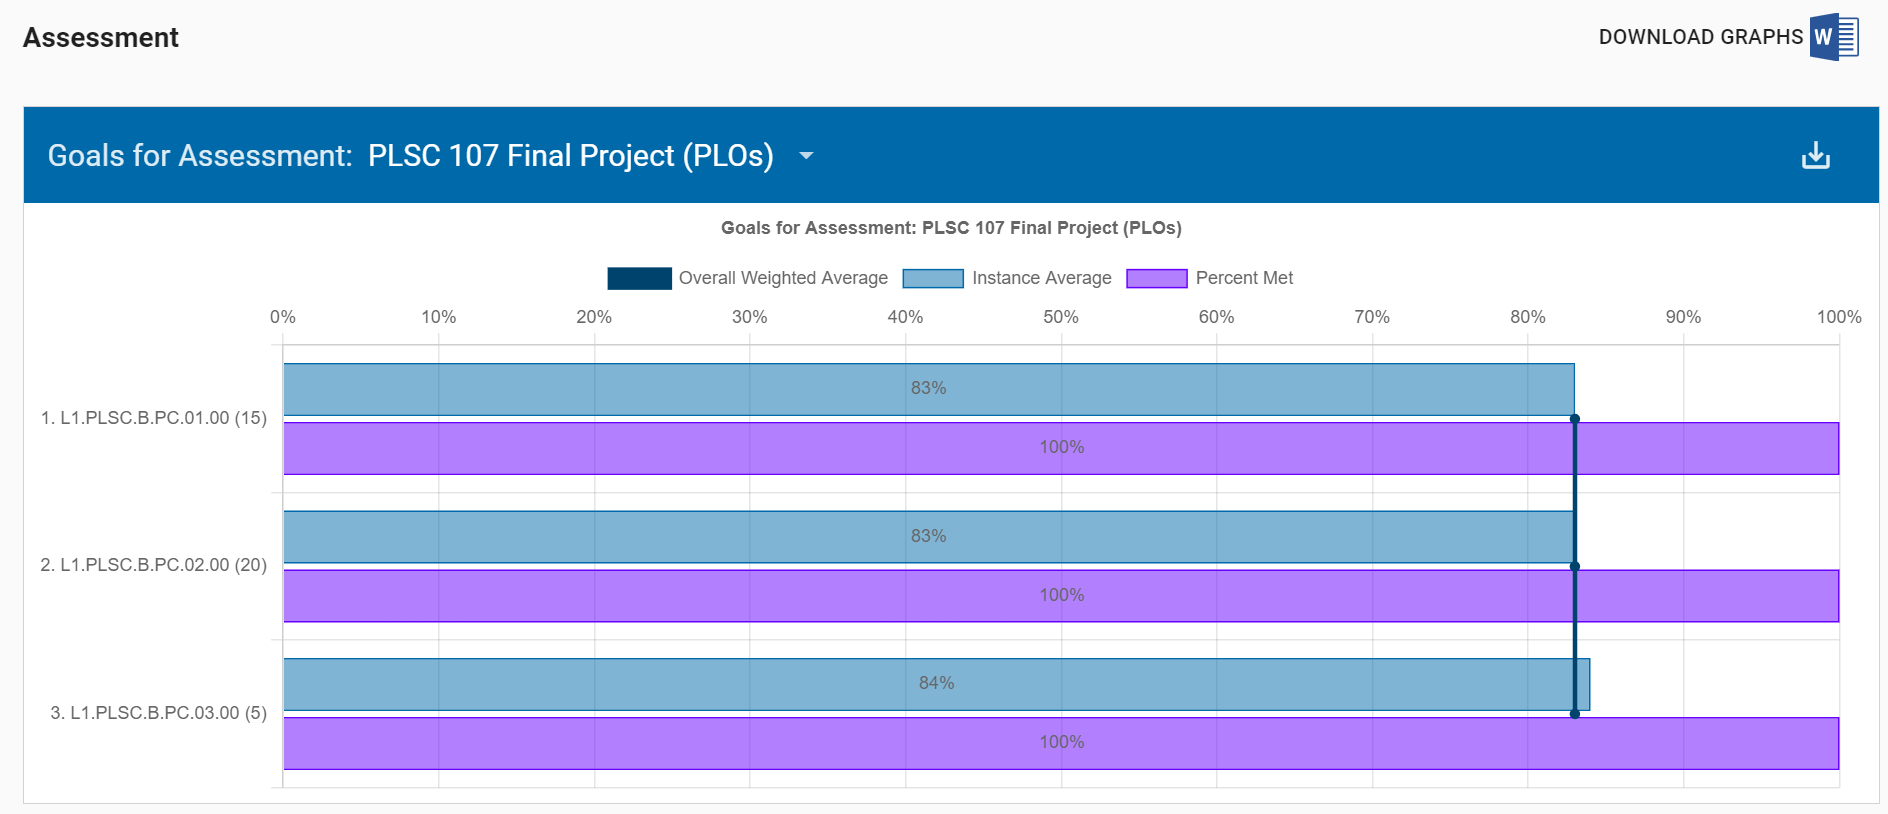This screenshot has width=1888, height=814.
Task: Select the PLSC 107 Final Project header title
Action: click(570, 156)
